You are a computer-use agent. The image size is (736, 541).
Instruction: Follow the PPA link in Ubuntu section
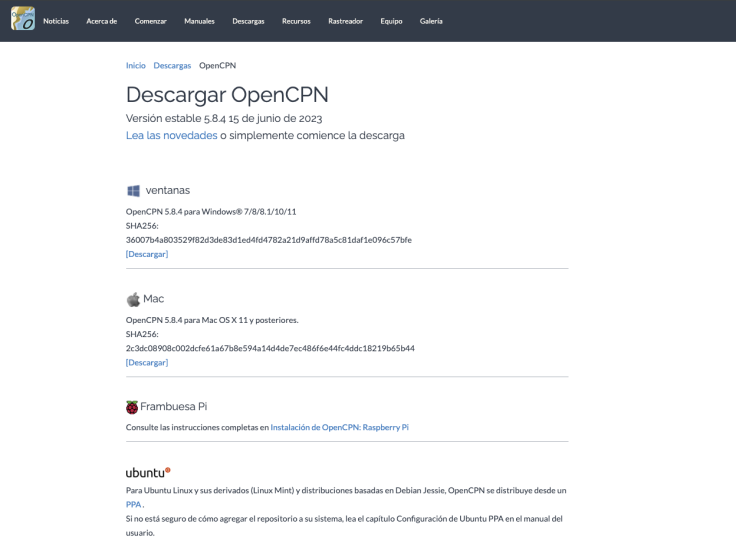tap(133, 504)
